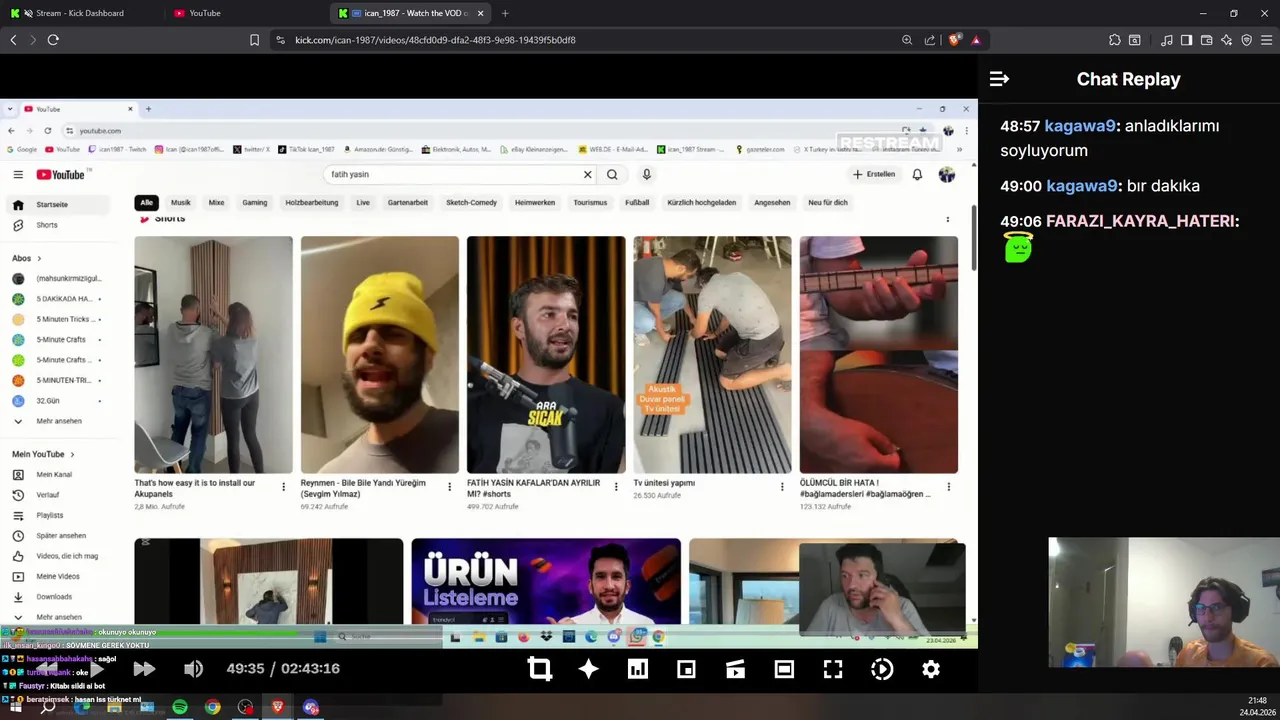Mute the Kick player volume
The height and width of the screenshot is (720, 1280).
[193, 669]
